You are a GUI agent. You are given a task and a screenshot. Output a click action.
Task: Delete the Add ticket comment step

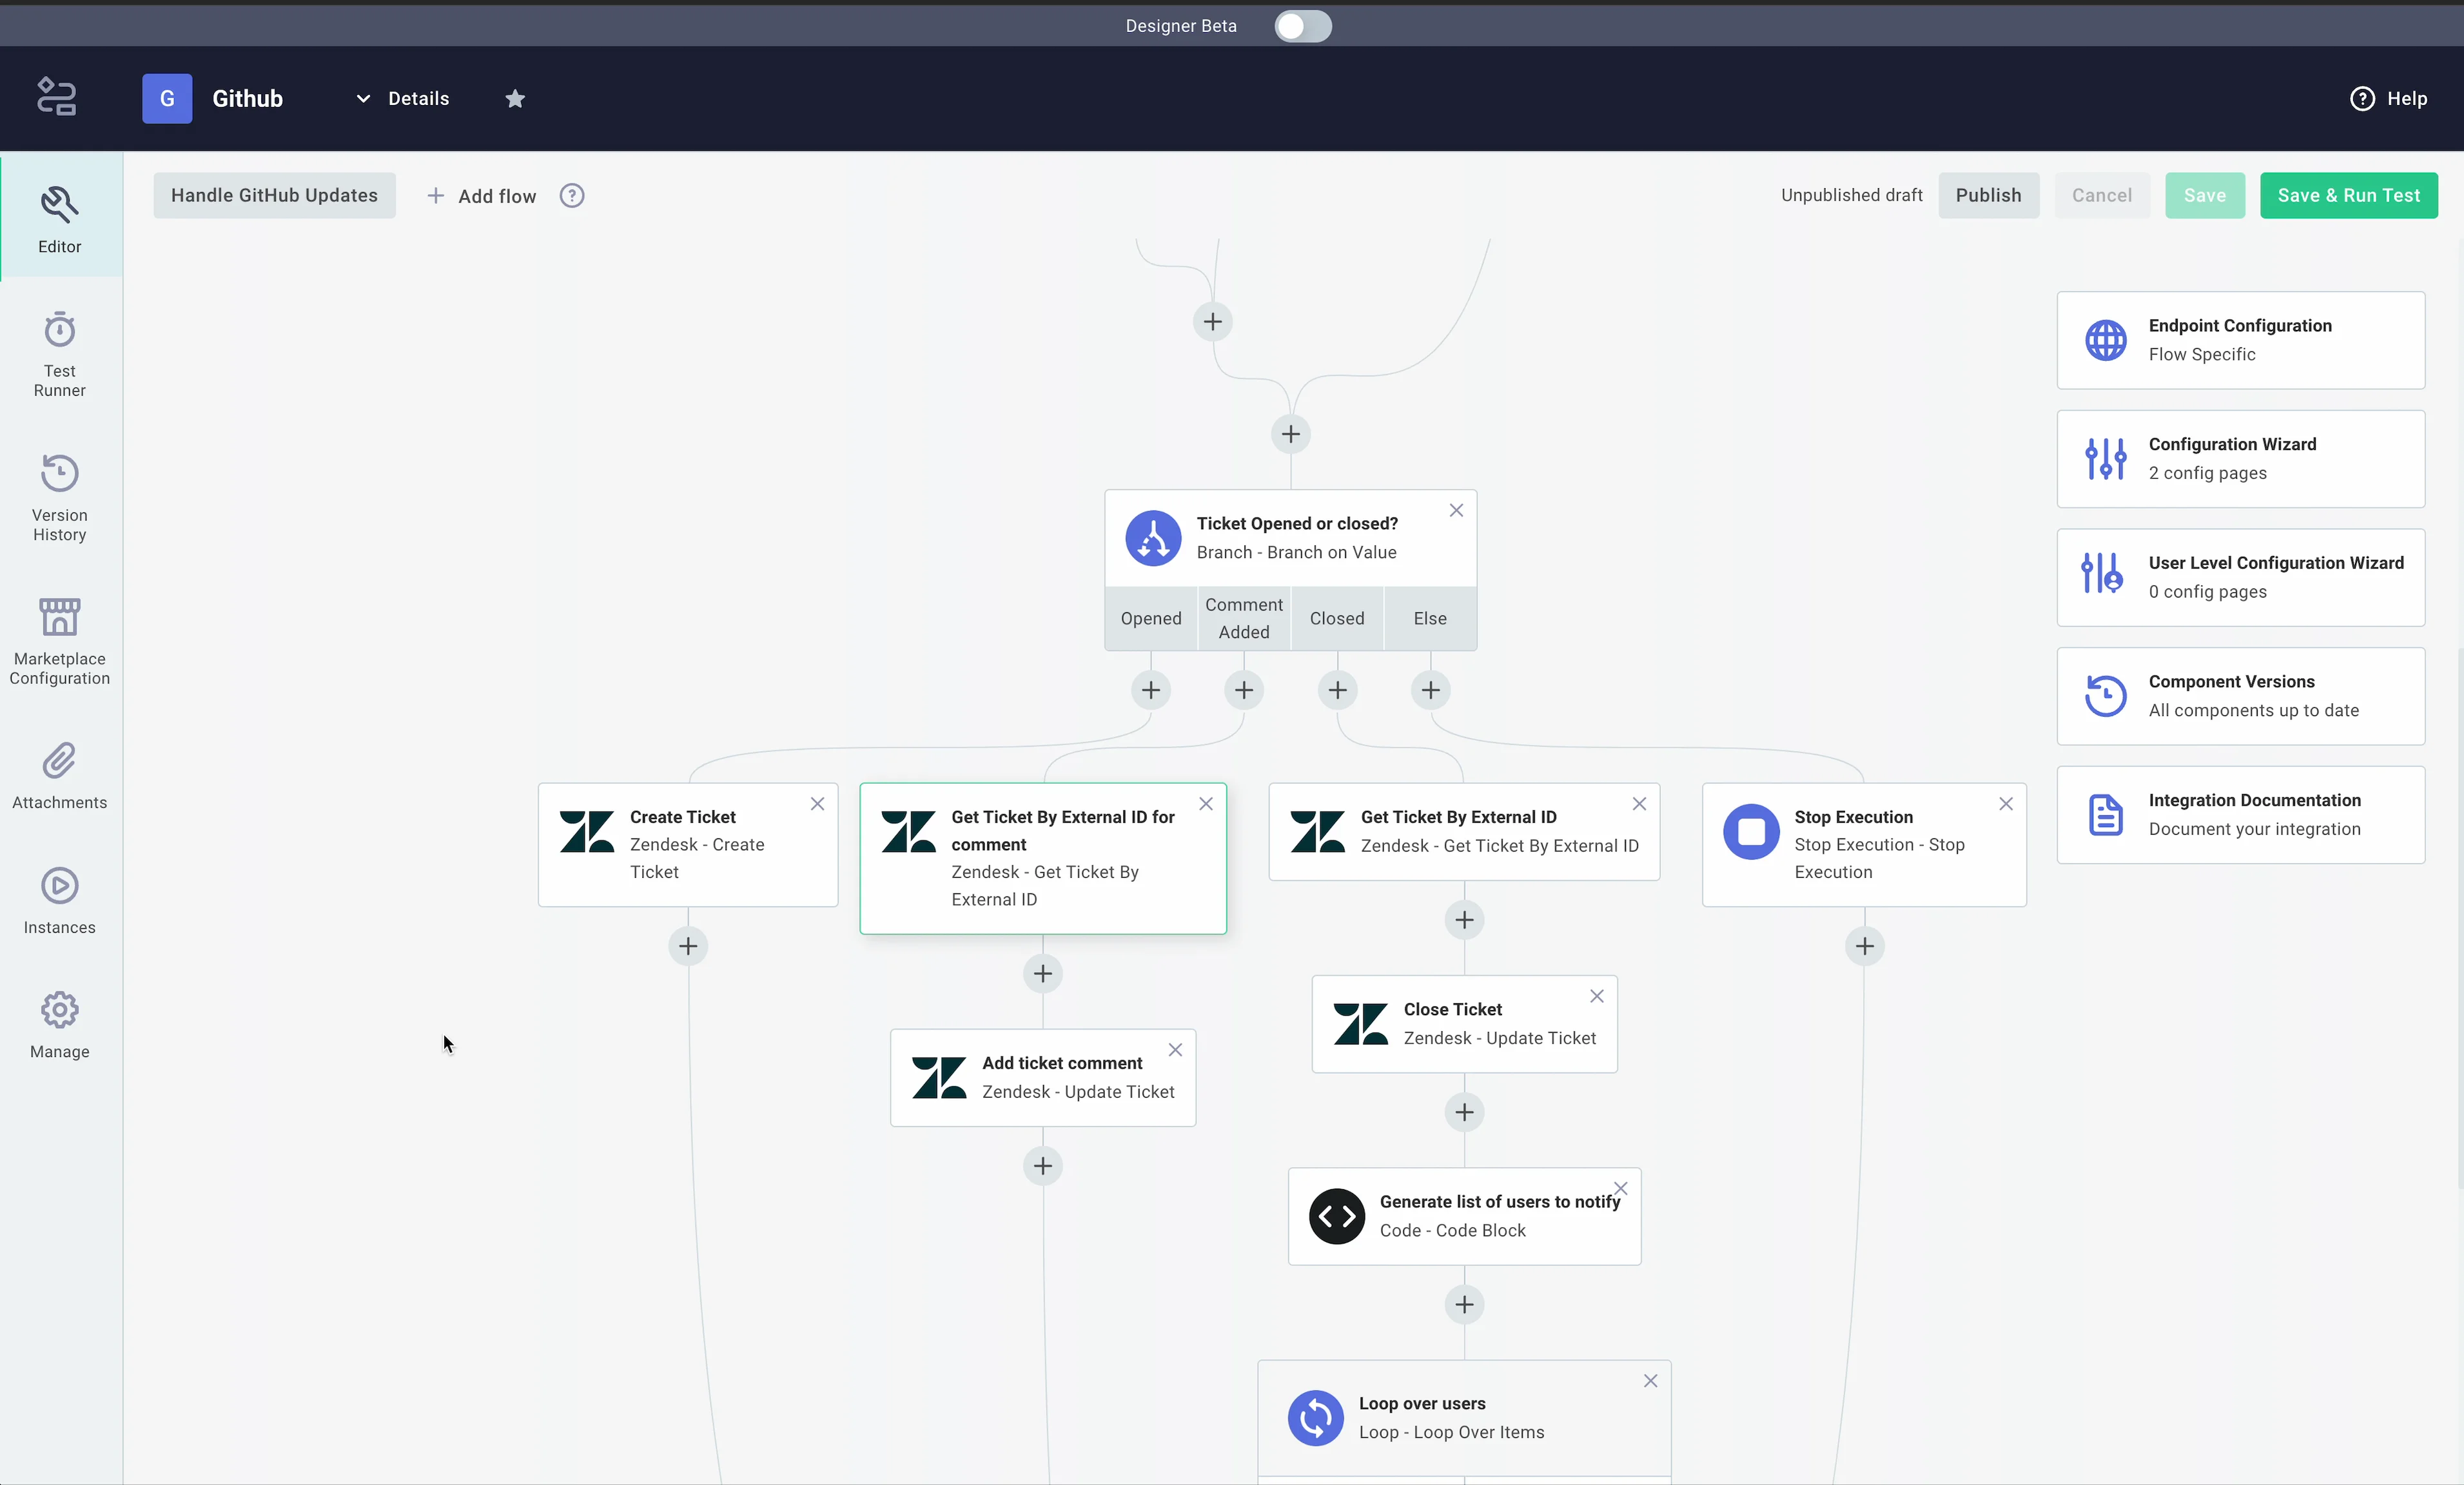1175,1050
